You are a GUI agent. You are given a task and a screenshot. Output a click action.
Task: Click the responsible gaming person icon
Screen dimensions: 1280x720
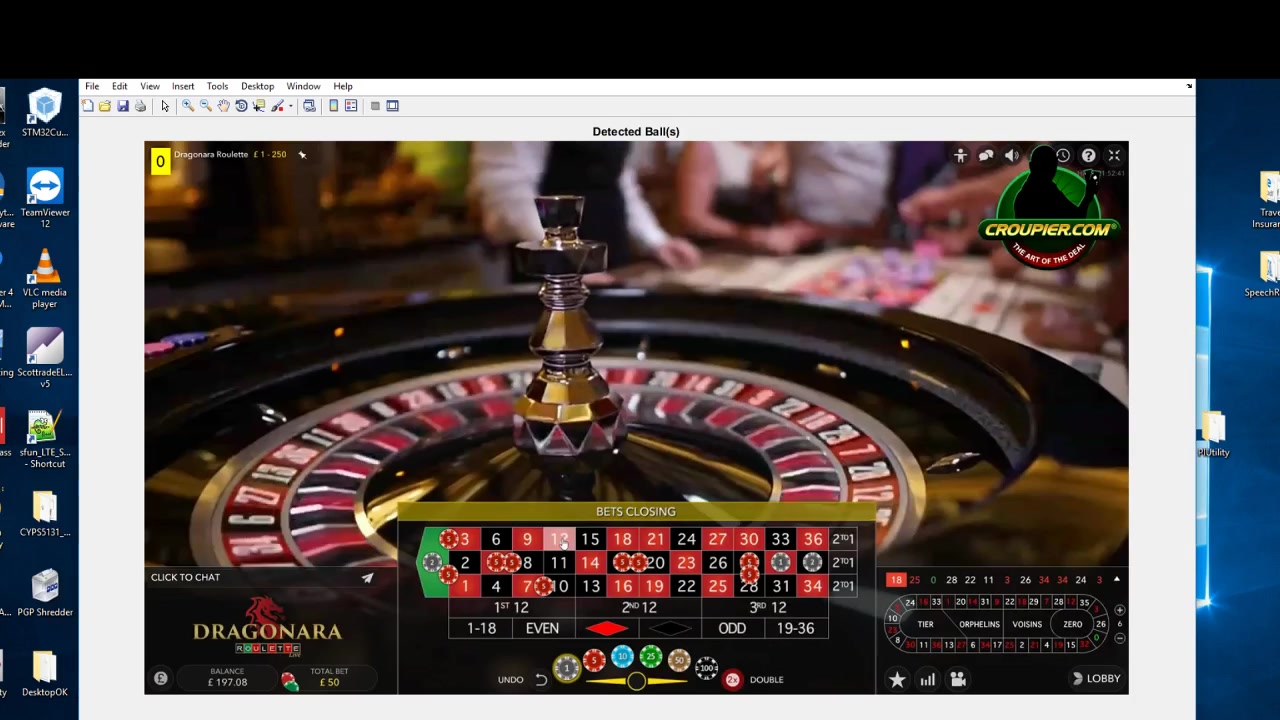[x=961, y=155]
